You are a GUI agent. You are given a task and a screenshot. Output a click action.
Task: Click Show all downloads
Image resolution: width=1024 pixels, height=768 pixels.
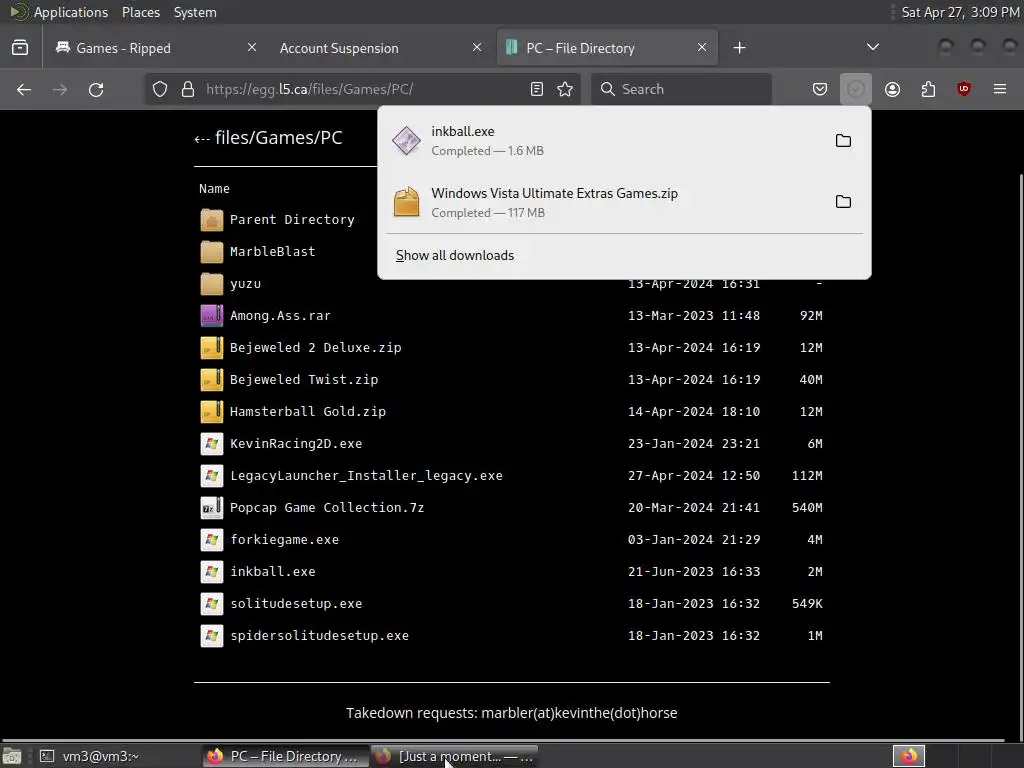455,255
